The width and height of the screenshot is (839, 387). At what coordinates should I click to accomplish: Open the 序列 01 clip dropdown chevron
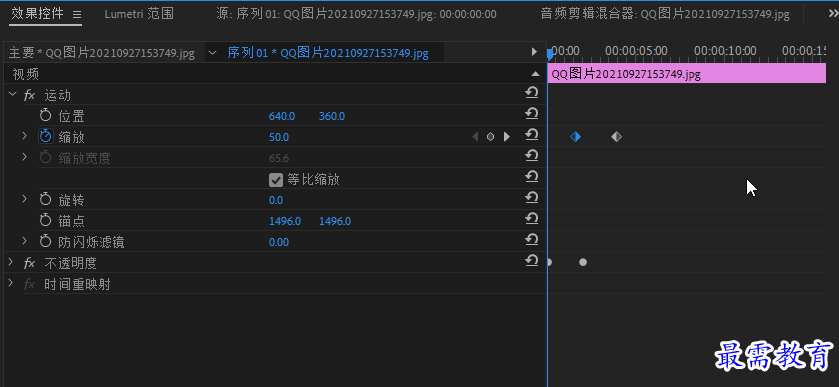[x=213, y=52]
